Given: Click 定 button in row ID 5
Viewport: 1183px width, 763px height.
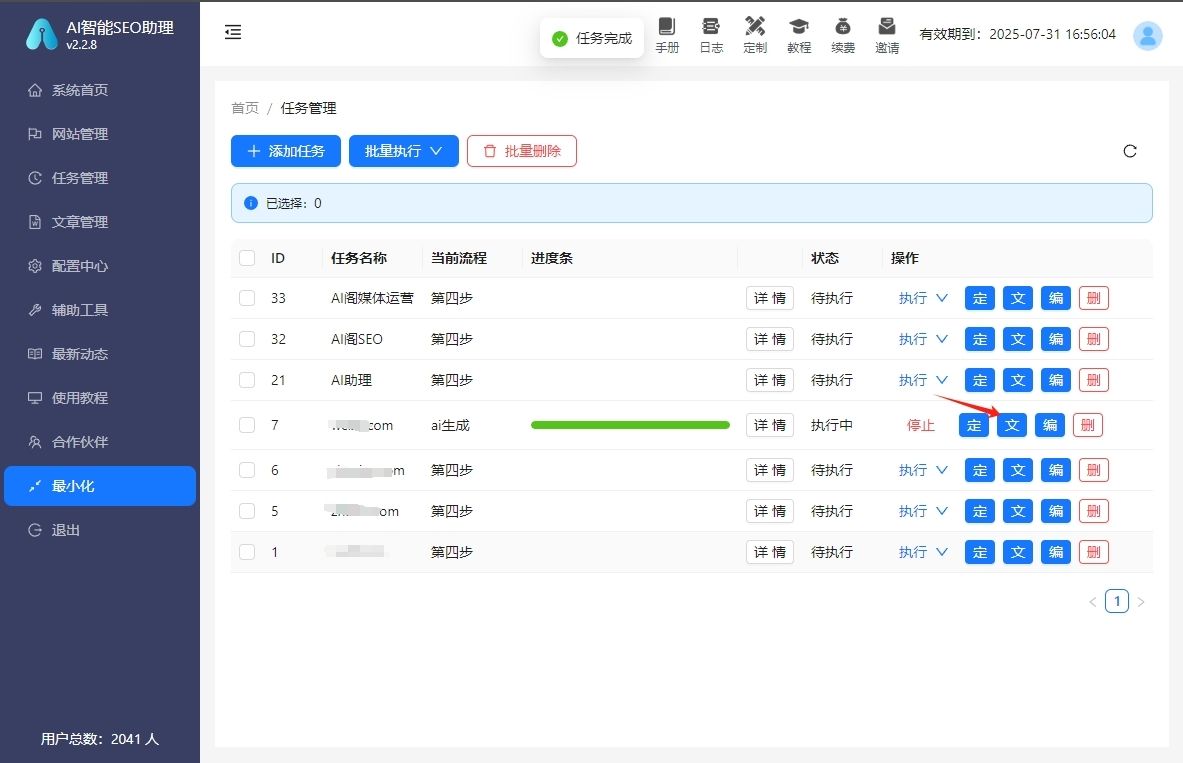Looking at the screenshot, I should pos(979,511).
